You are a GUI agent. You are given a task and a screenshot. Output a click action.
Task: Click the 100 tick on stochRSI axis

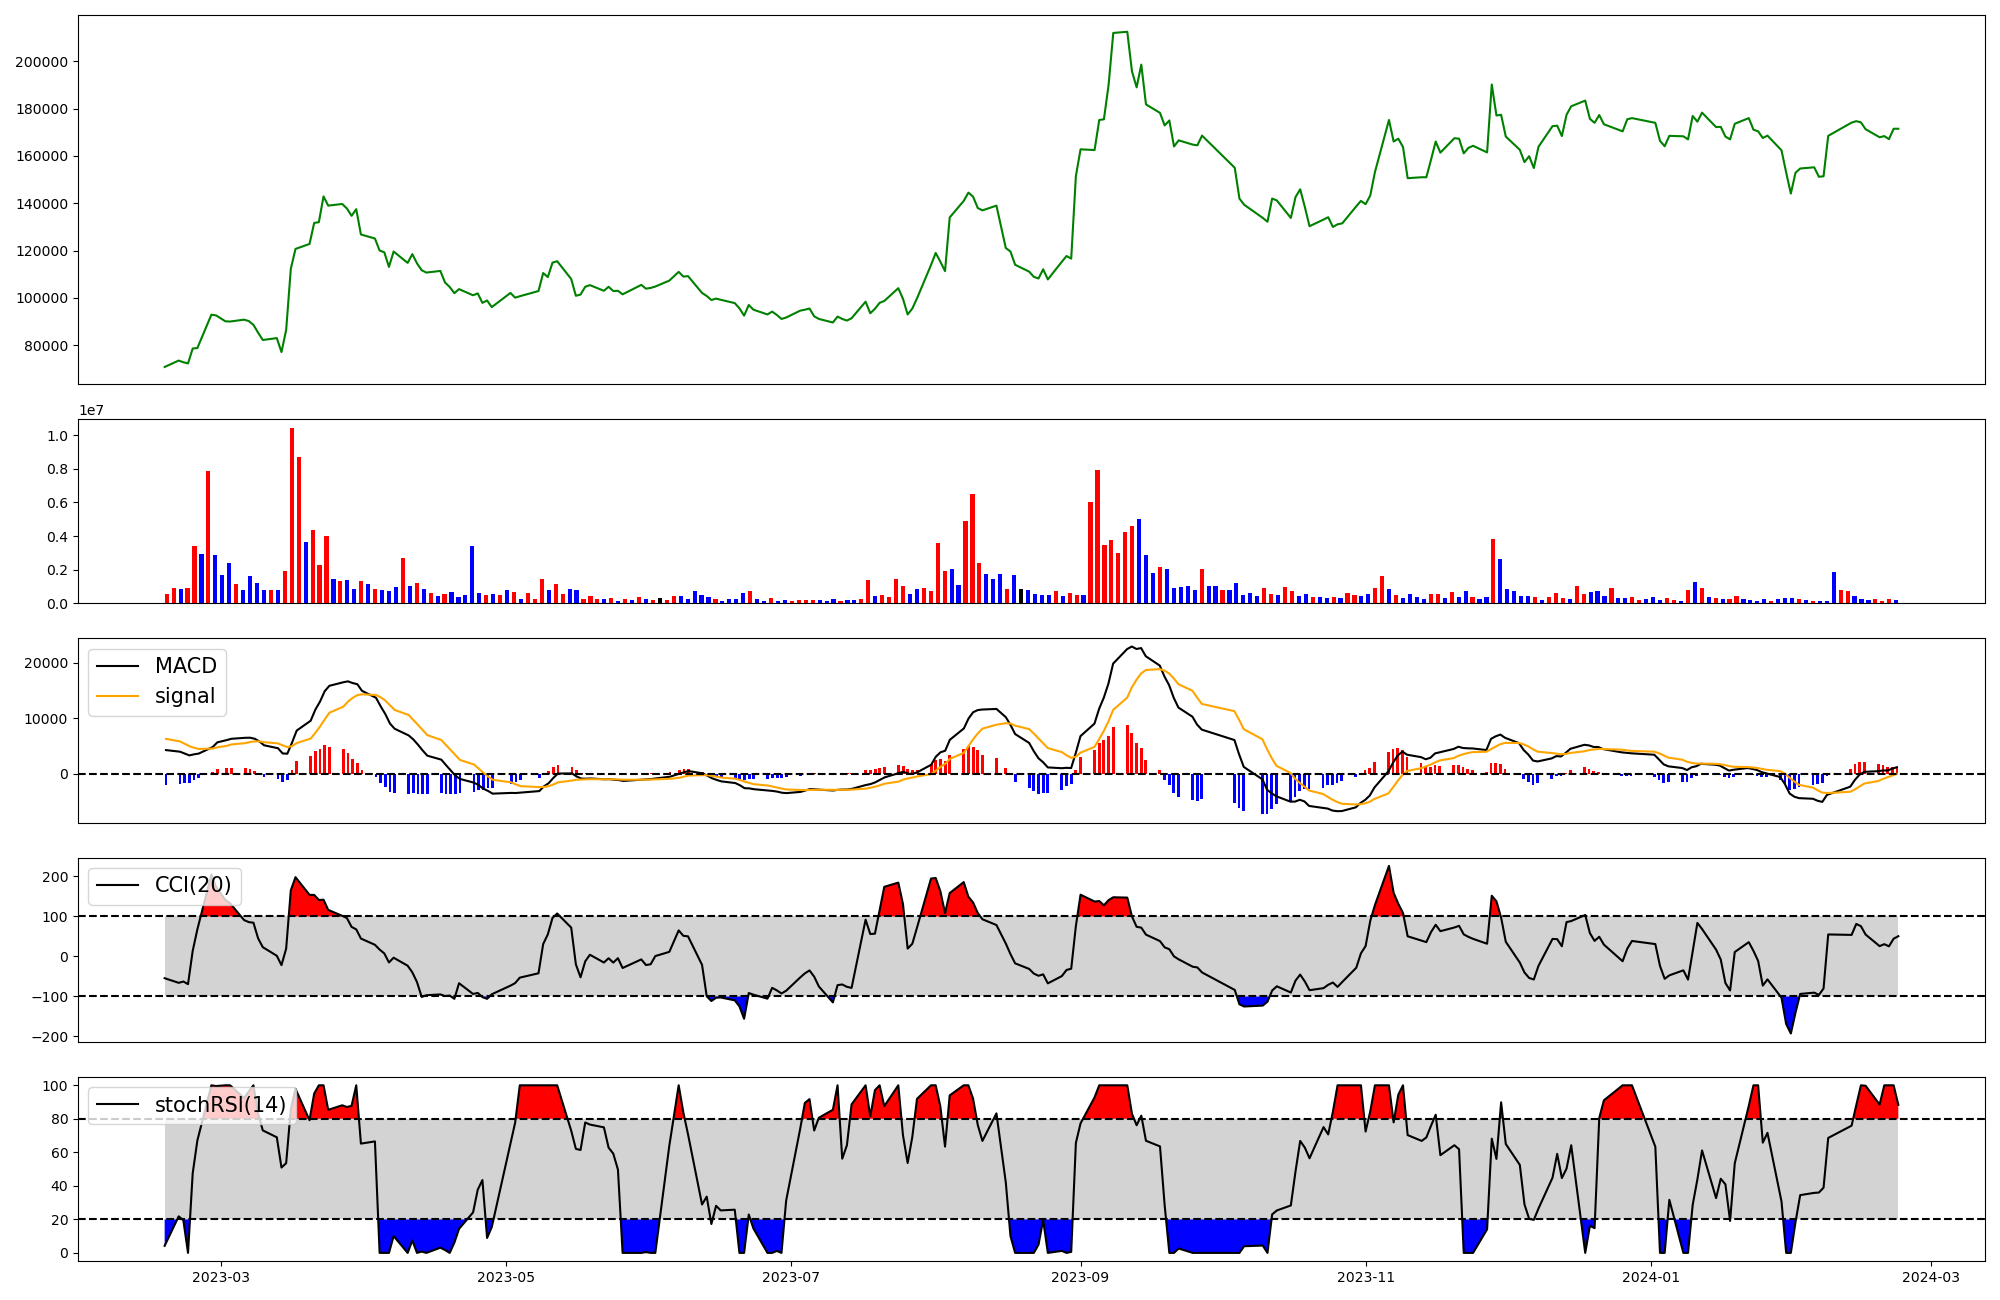[x=56, y=1086]
